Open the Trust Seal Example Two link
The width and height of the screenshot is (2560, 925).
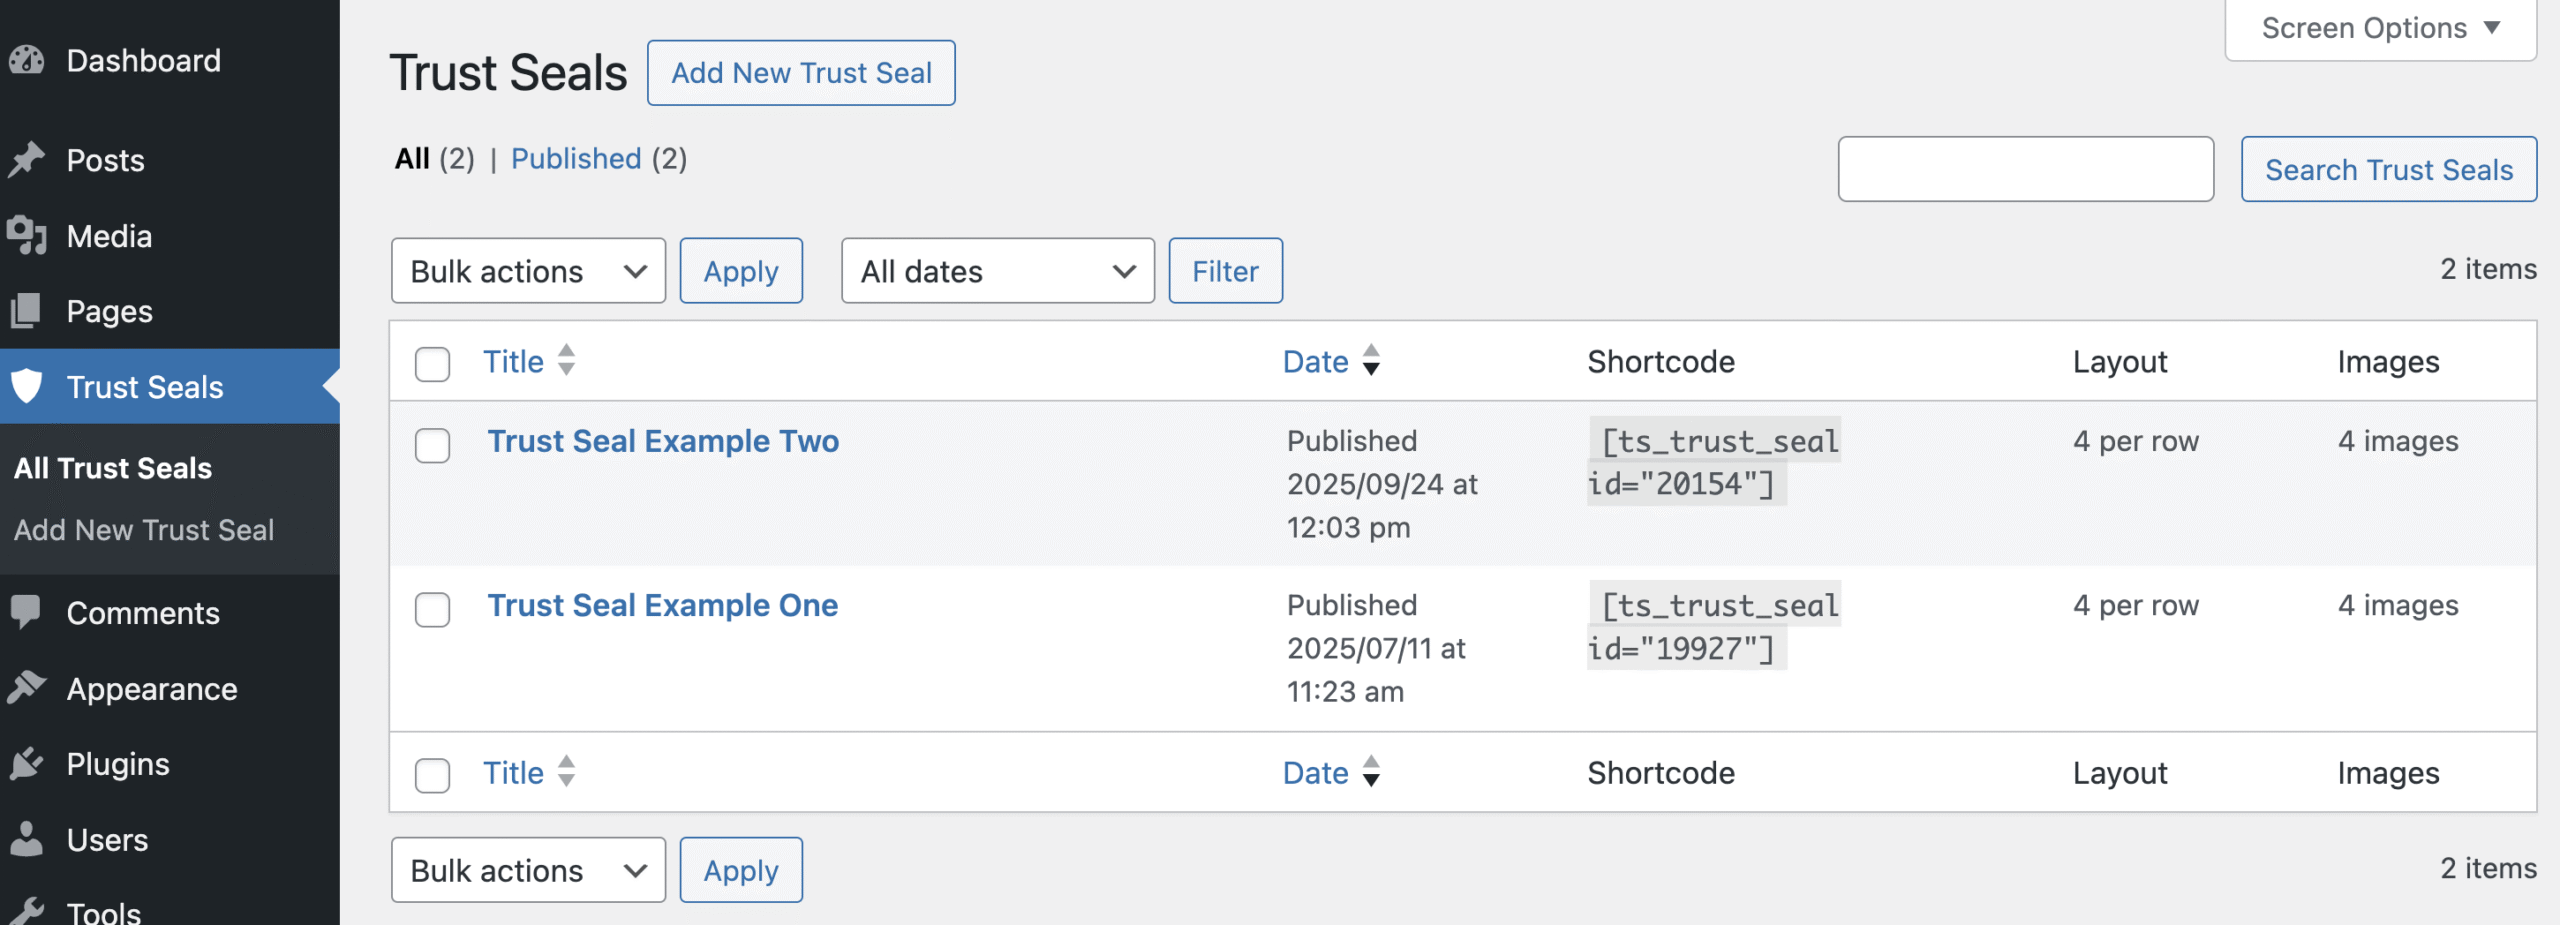pos(663,441)
